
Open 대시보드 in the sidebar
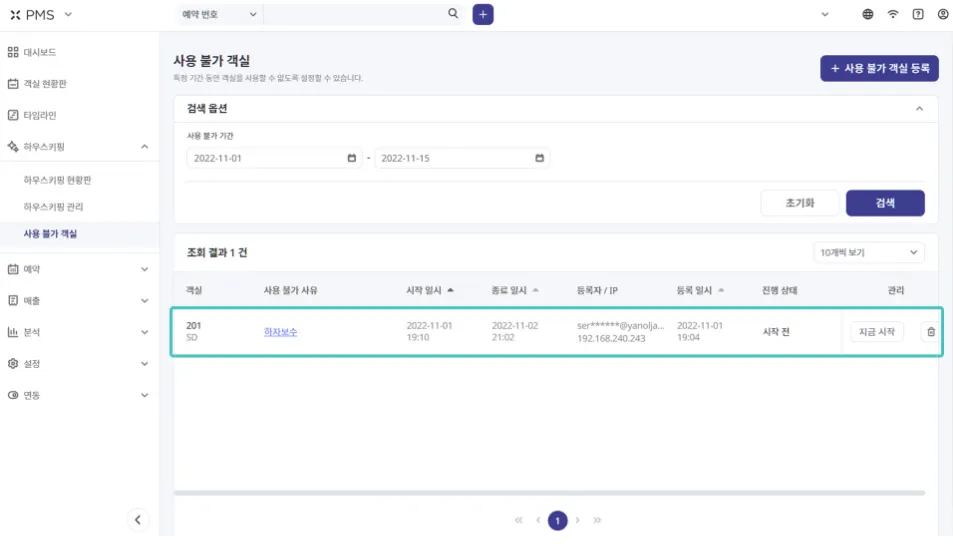tap(40, 52)
